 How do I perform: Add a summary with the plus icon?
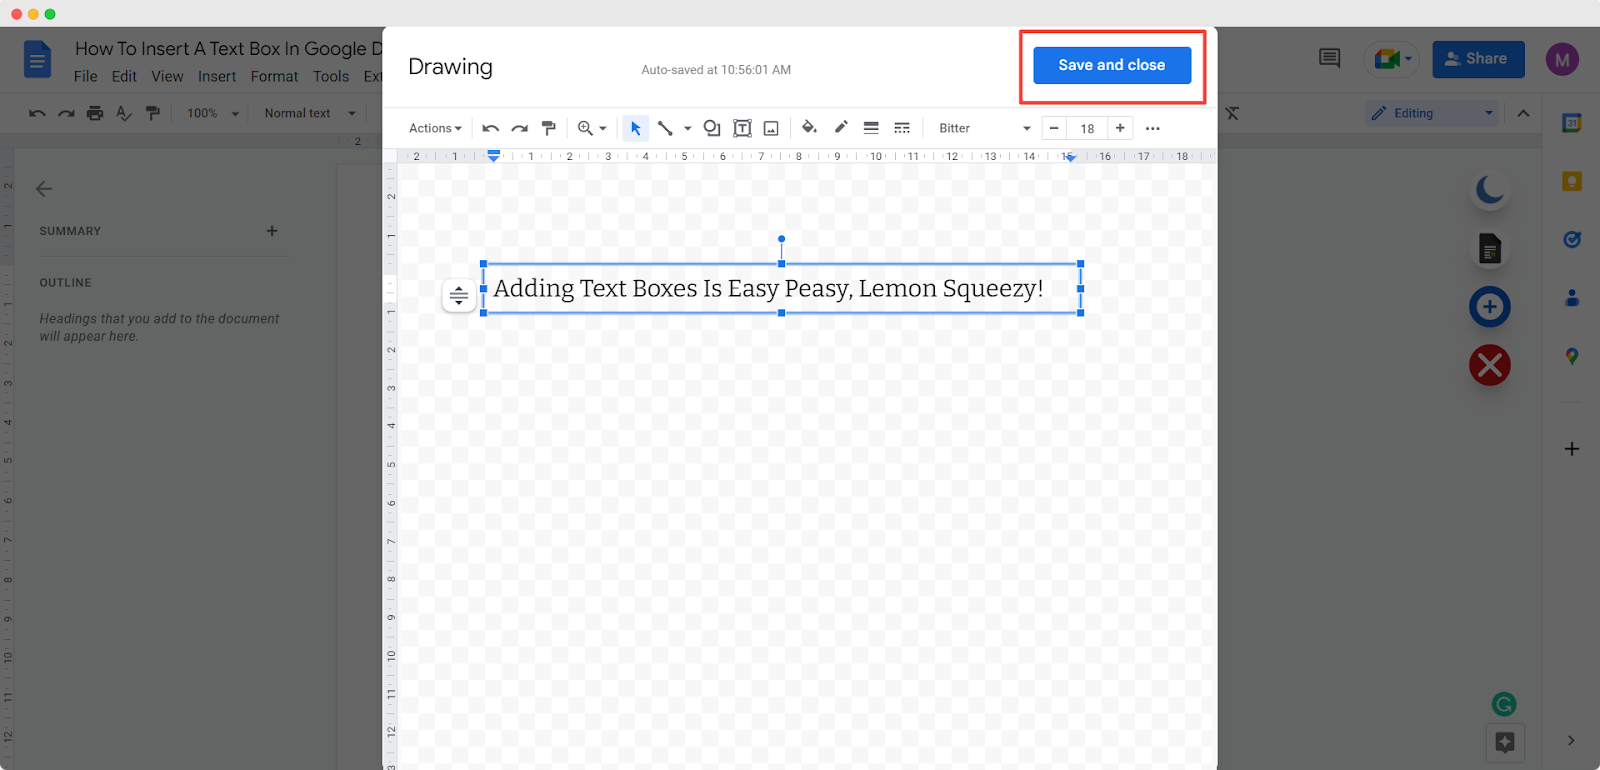pyautogui.click(x=272, y=231)
